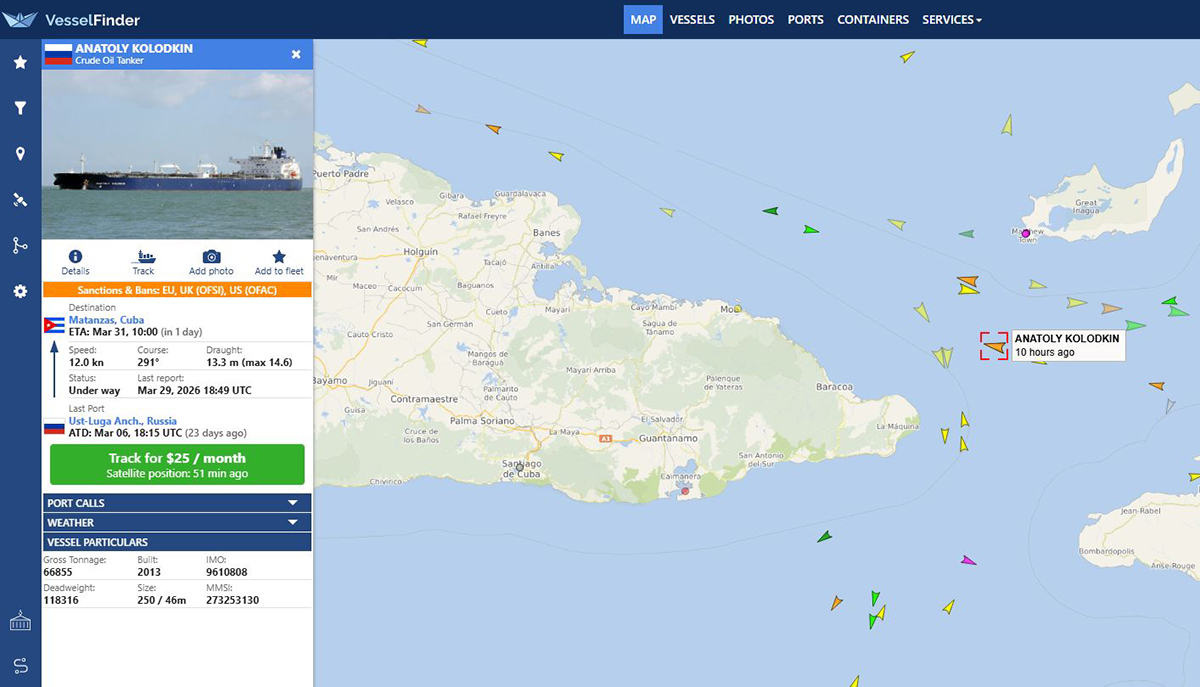Open the settings gear in the sidebar
Viewport: 1200px width, 687px height.
tap(20, 291)
